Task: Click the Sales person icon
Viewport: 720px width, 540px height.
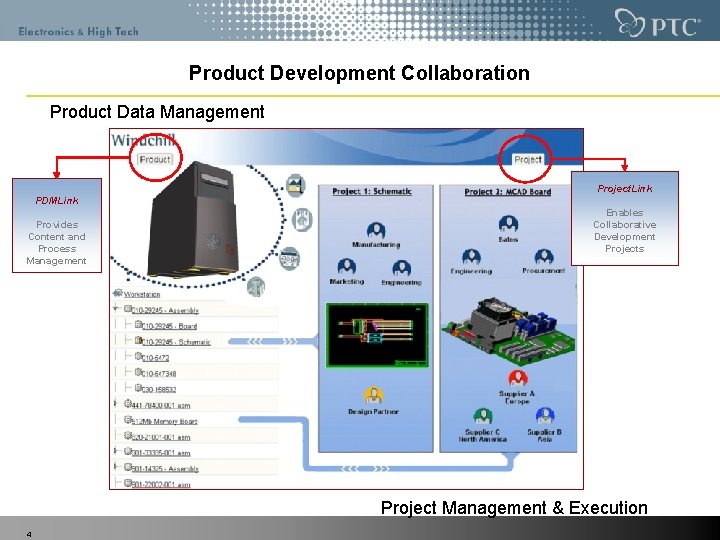Action: [x=508, y=225]
